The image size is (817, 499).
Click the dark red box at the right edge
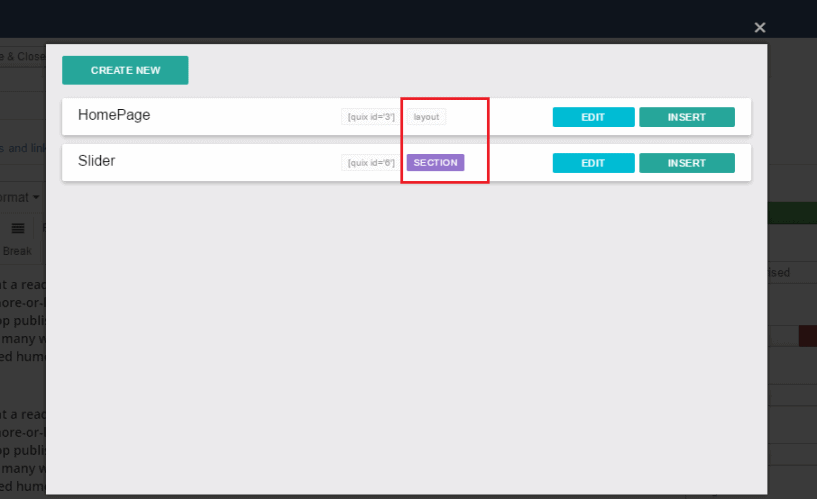click(807, 336)
